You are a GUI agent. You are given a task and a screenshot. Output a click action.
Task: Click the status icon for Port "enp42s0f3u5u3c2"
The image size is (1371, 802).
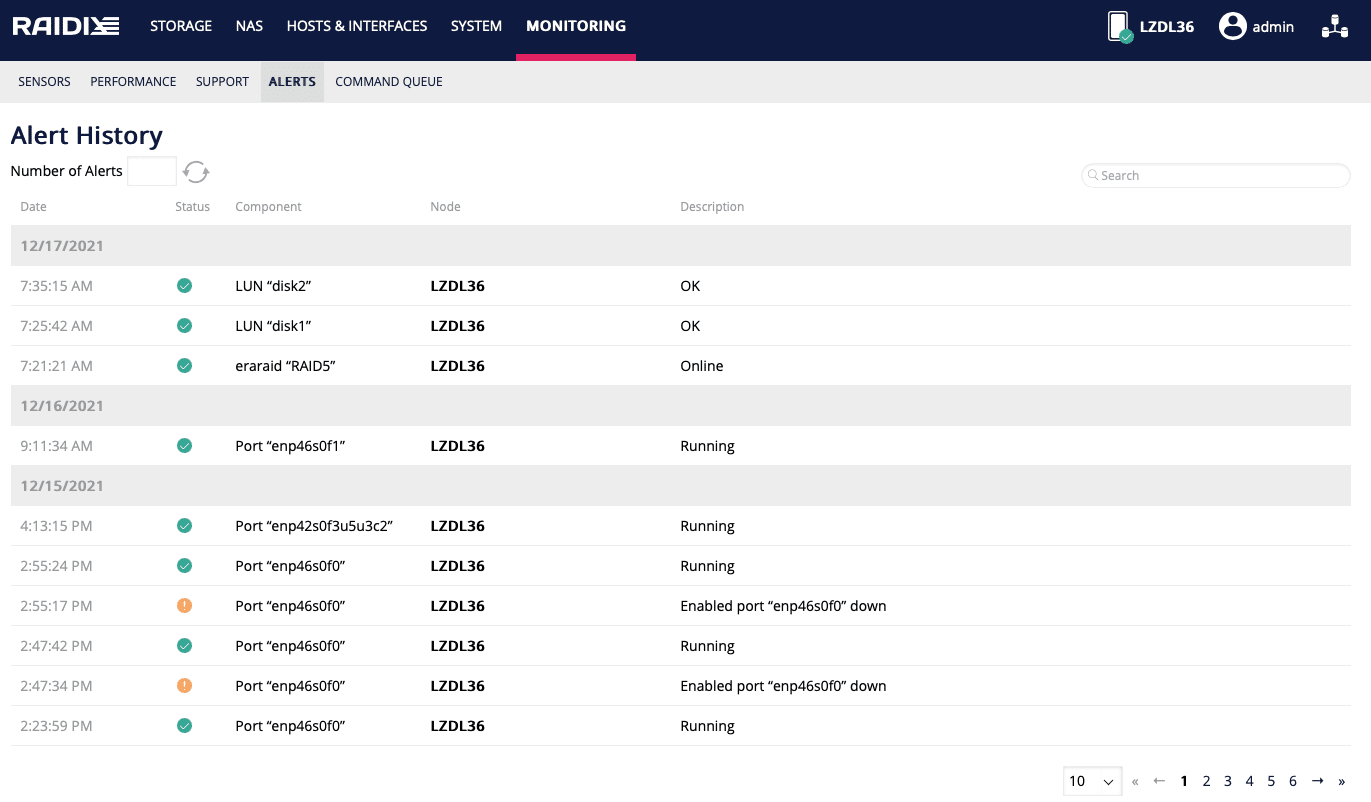click(x=184, y=526)
